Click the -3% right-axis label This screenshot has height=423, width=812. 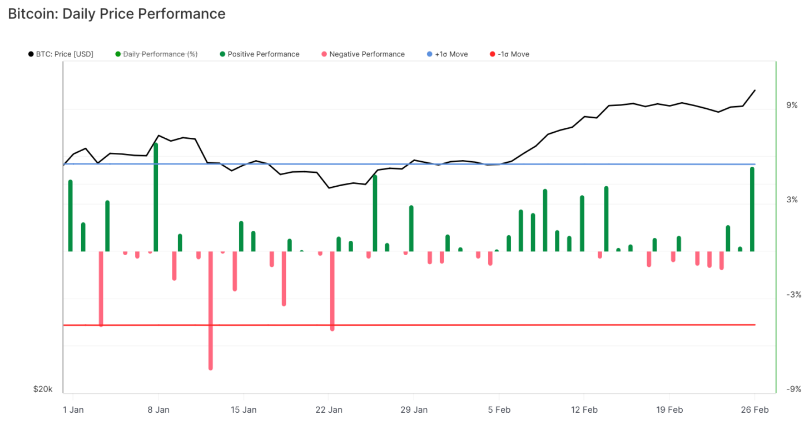coord(793,295)
